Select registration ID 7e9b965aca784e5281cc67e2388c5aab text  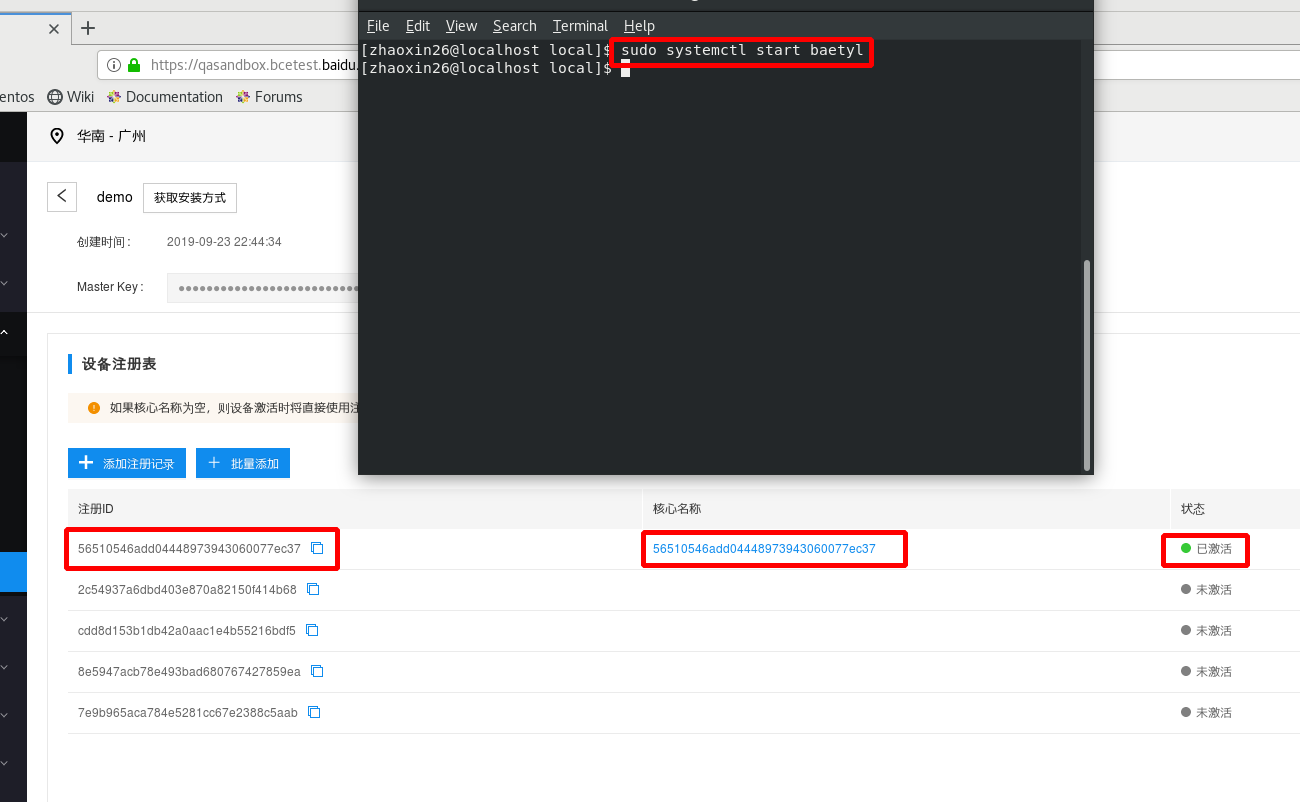tap(188, 713)
